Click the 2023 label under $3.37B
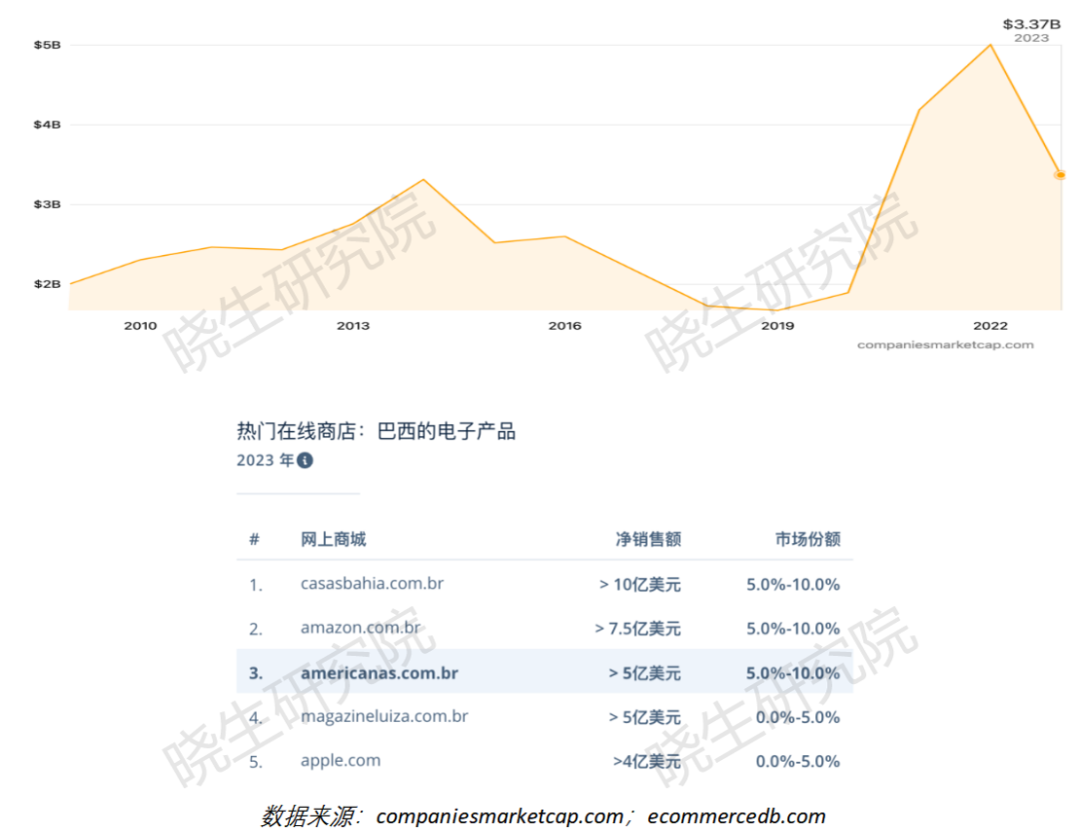This screenshot has height=832, width=1080. point(1031,38)
